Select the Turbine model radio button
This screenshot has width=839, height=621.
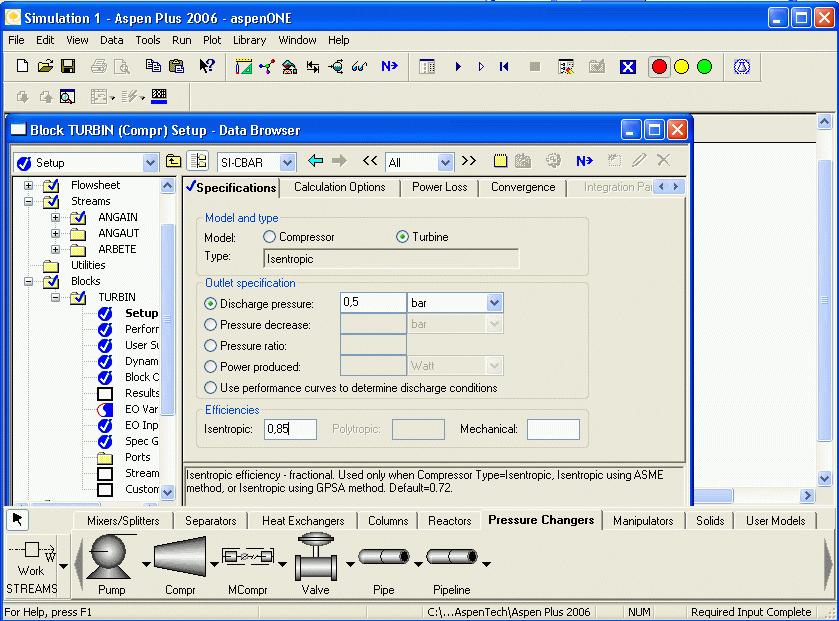click(402, 236)
